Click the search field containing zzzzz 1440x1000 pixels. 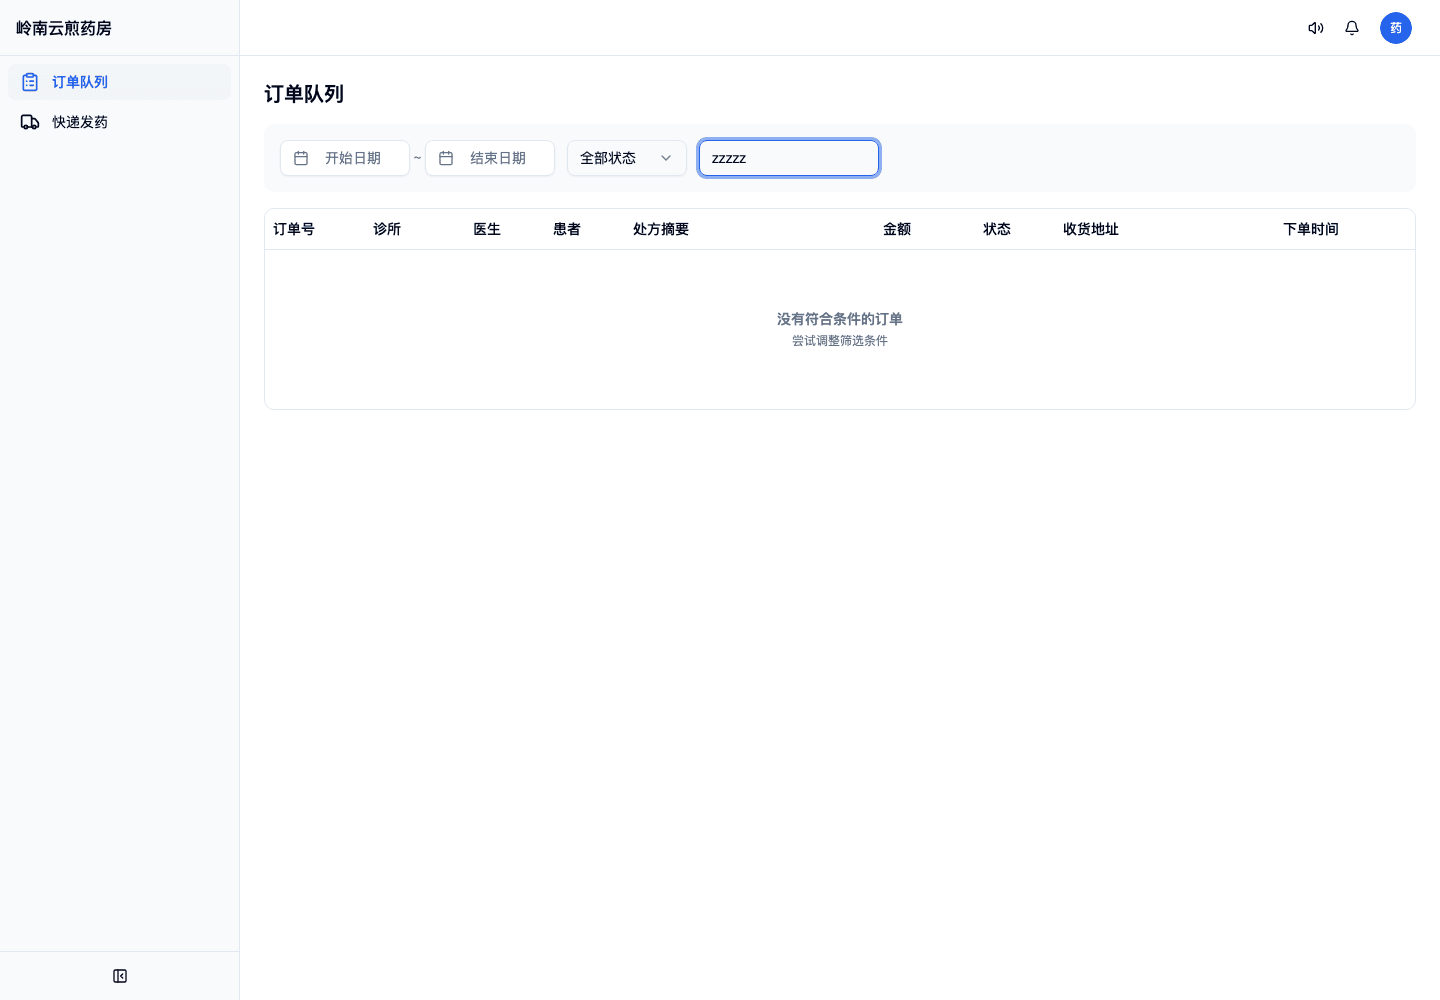click(789, 158)
